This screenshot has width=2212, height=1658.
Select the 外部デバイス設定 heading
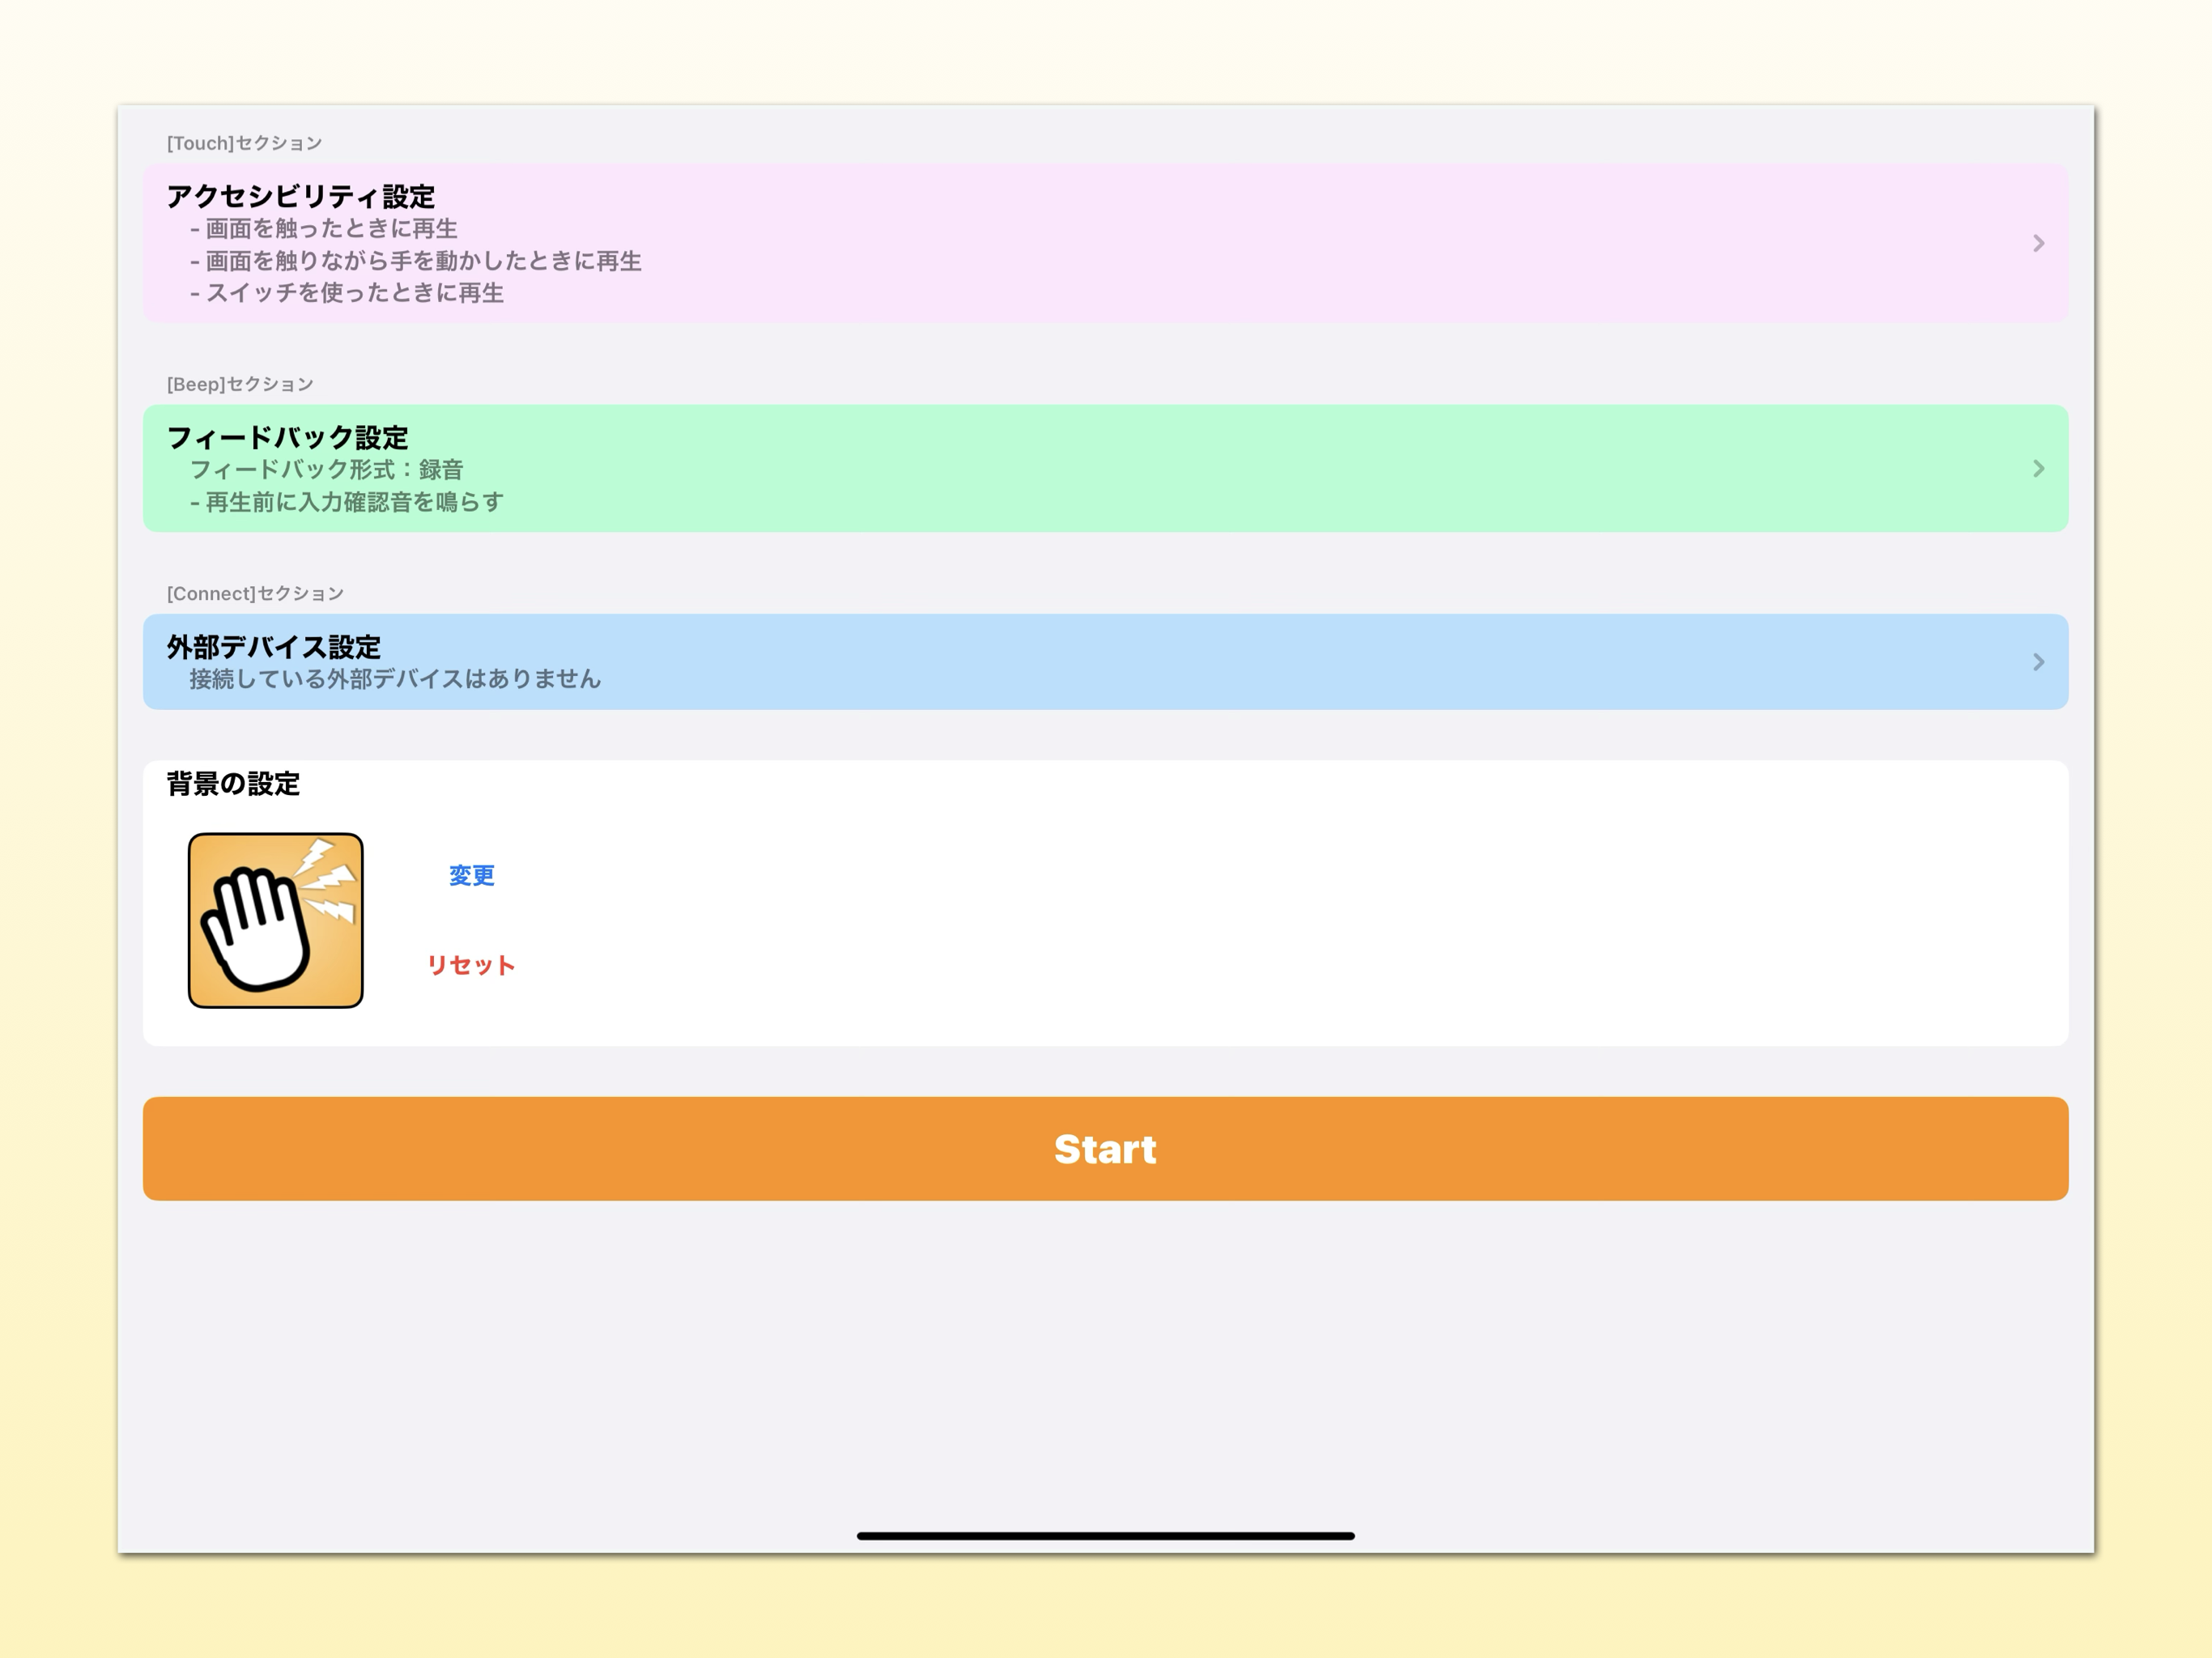(273, 646)
